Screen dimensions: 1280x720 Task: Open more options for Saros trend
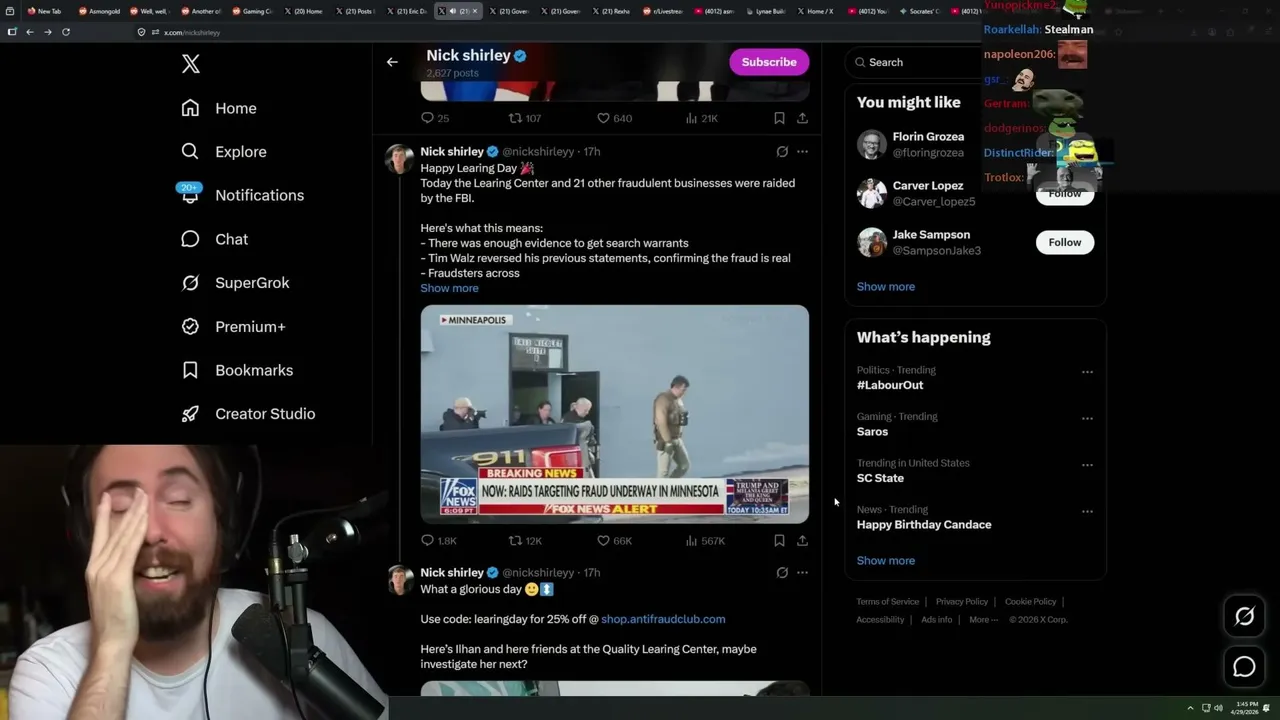1087,418
